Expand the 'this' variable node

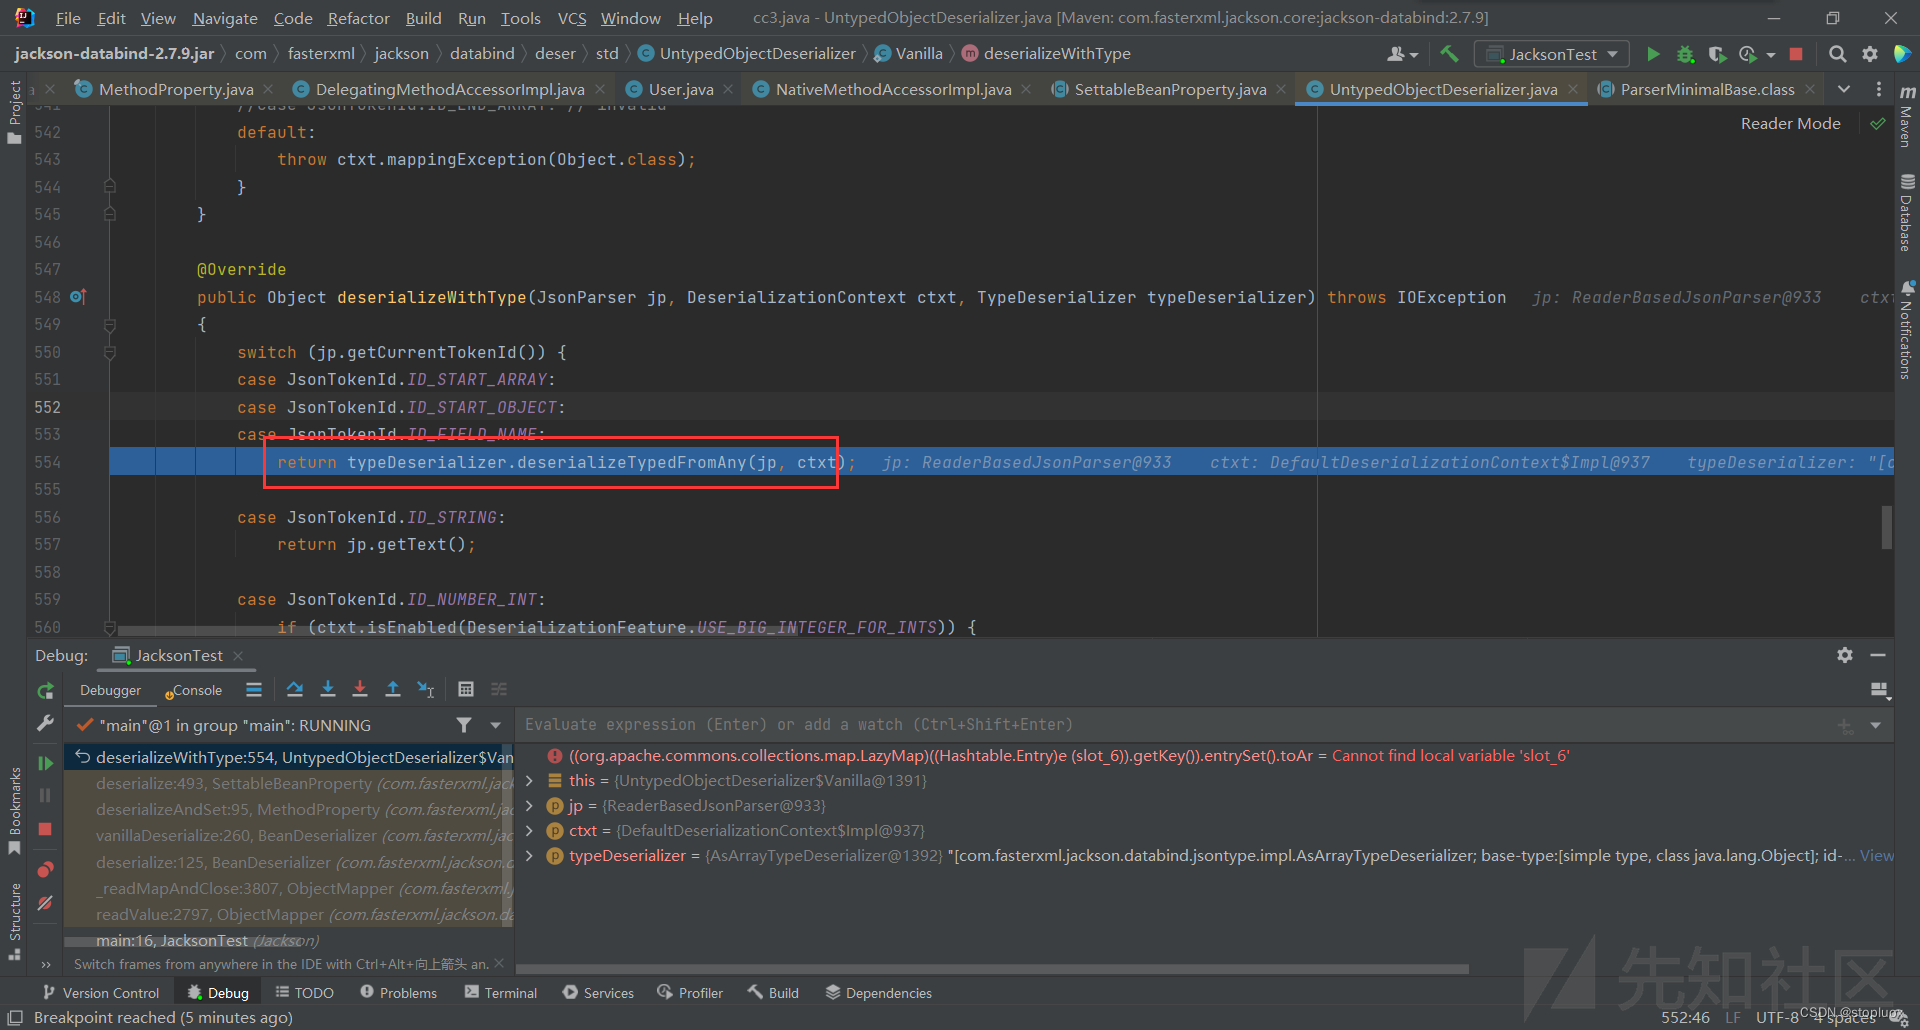[x=529, y=781]
